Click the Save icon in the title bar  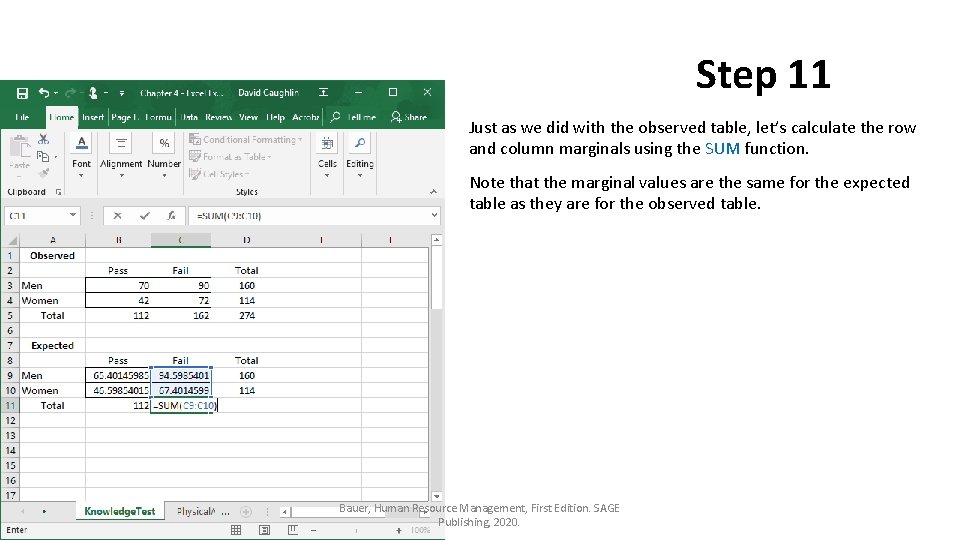pyautogui.click(x=22, y=93)
